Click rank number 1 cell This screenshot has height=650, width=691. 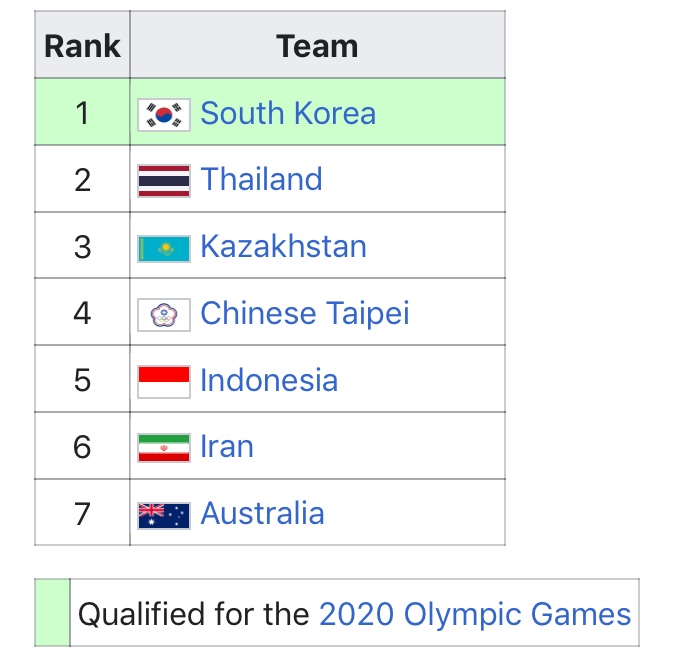(x=82, y=112)
